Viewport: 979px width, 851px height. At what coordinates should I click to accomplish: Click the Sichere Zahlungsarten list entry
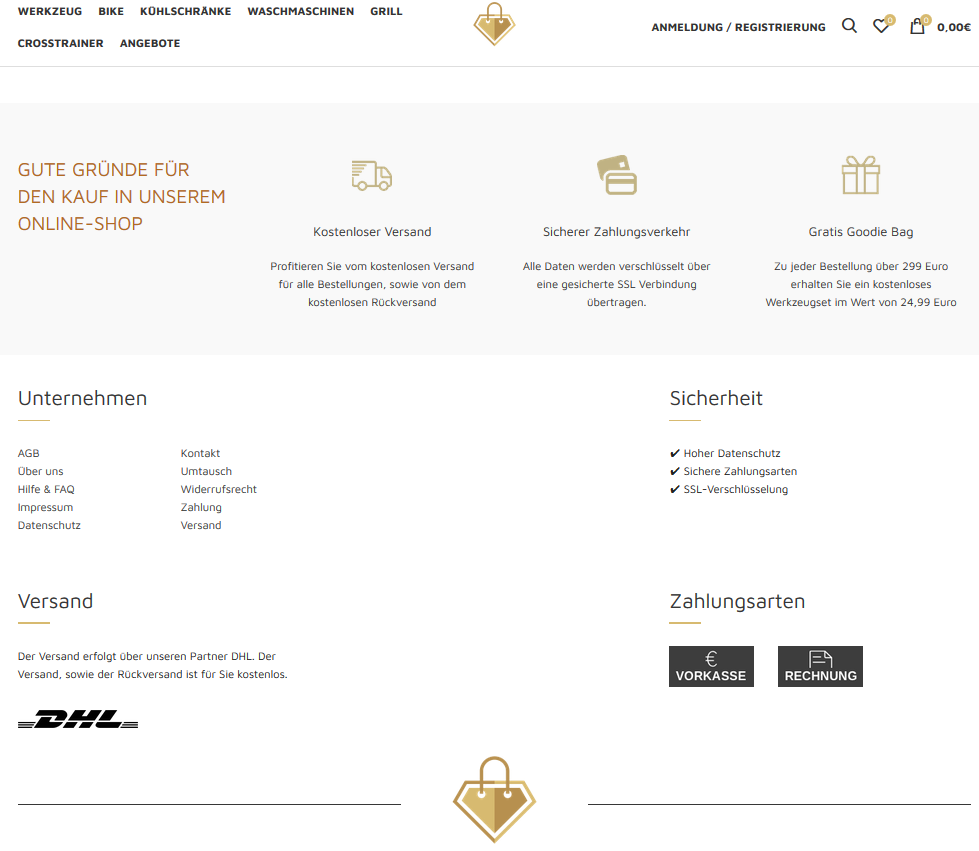click(x=734, y=471)
